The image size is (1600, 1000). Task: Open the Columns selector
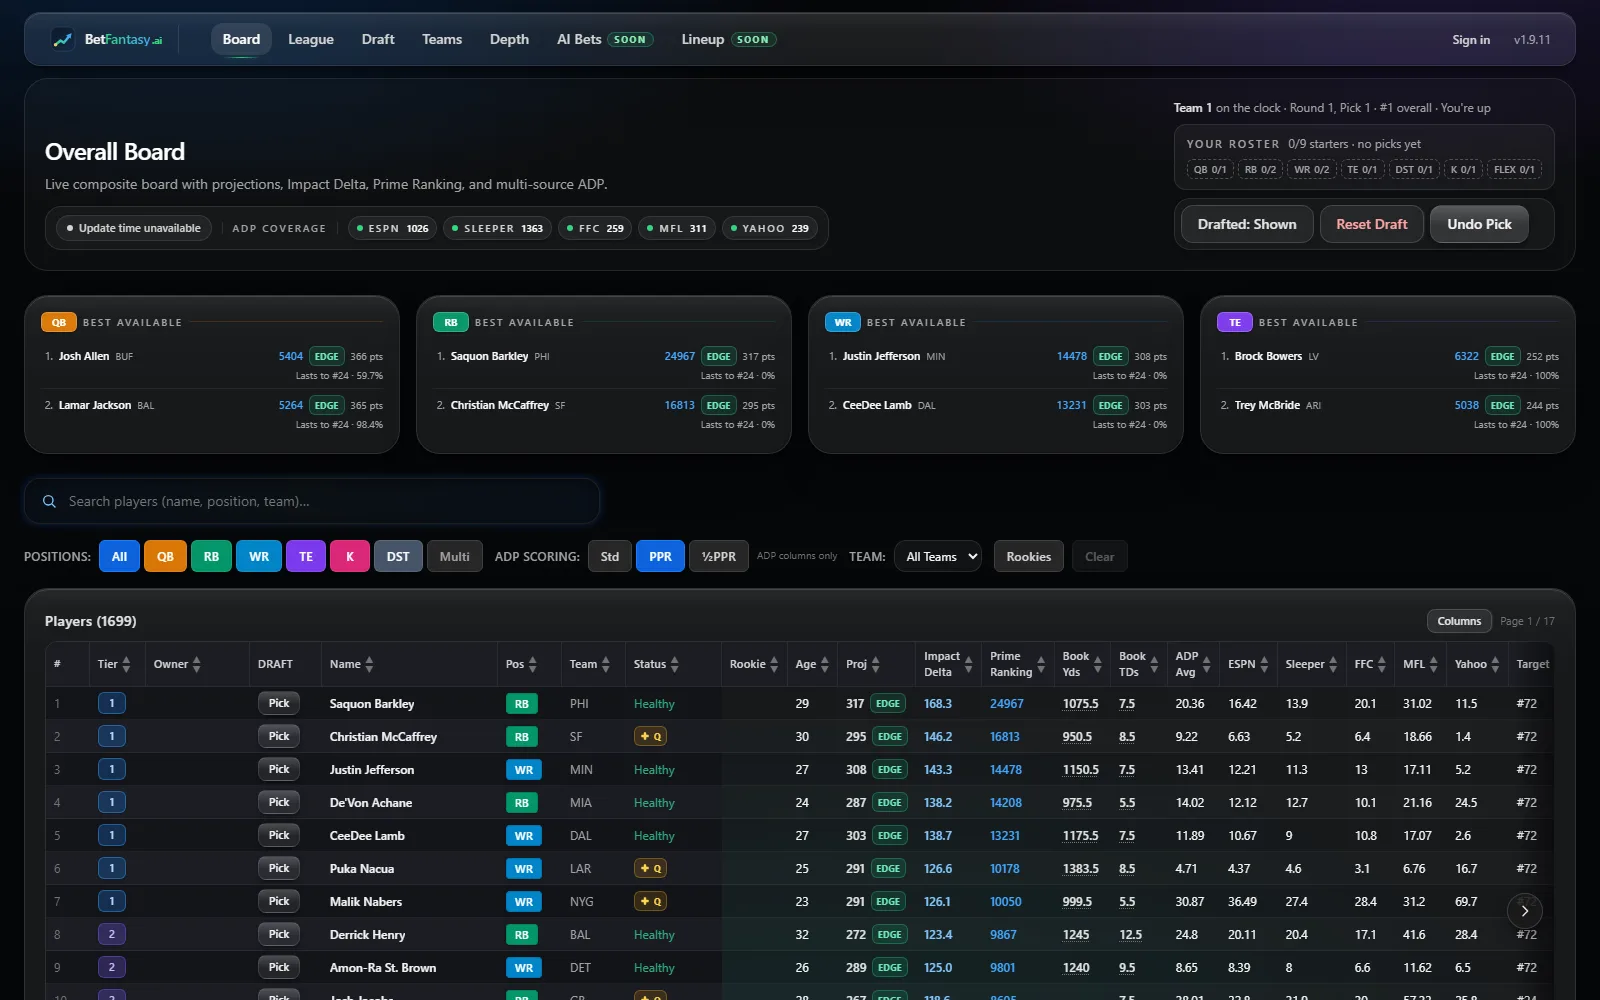[1459, 621]
